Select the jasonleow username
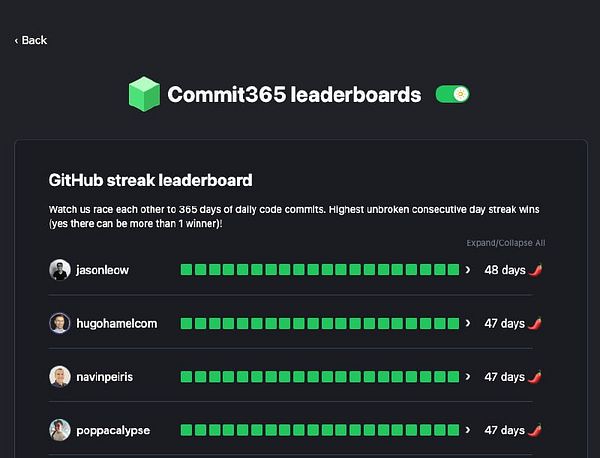This screenshot has height=458, width=600. (x=103, y=270)
